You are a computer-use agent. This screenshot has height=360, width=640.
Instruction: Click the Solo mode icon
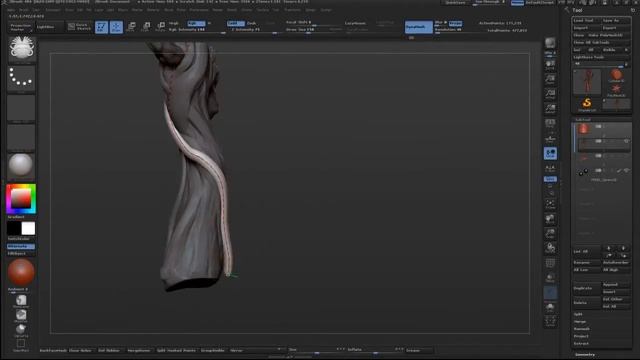pos(550,308)
